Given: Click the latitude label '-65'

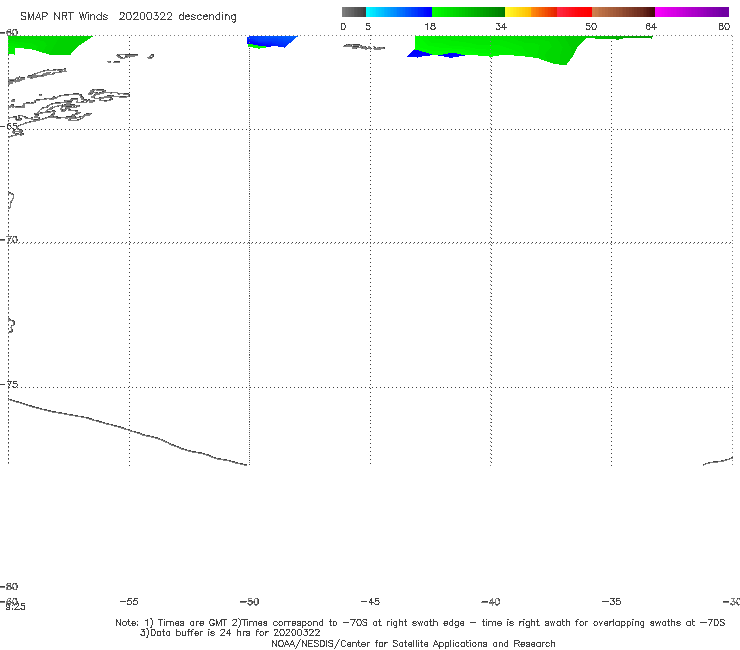Looking at the screenshot, I should (9, 126).
